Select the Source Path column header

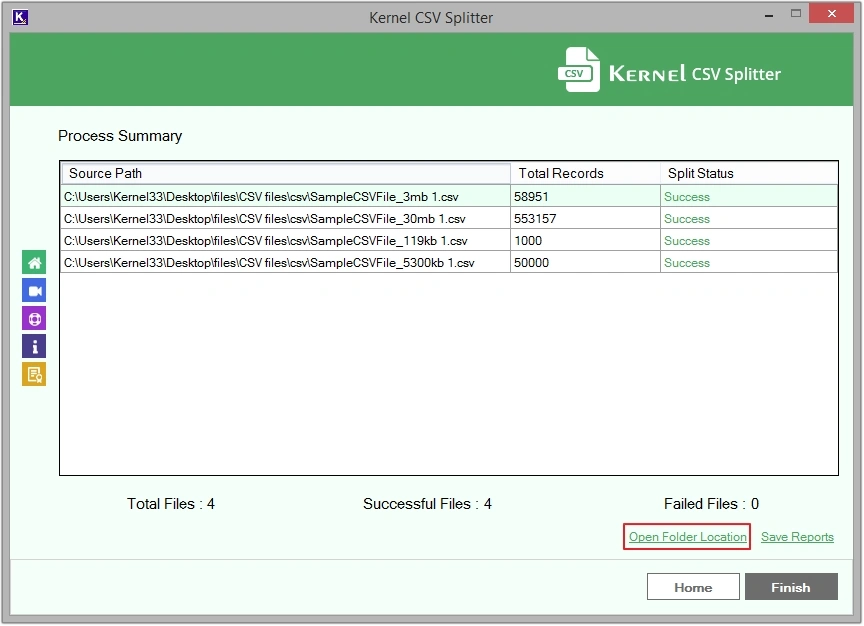[285, 174]
